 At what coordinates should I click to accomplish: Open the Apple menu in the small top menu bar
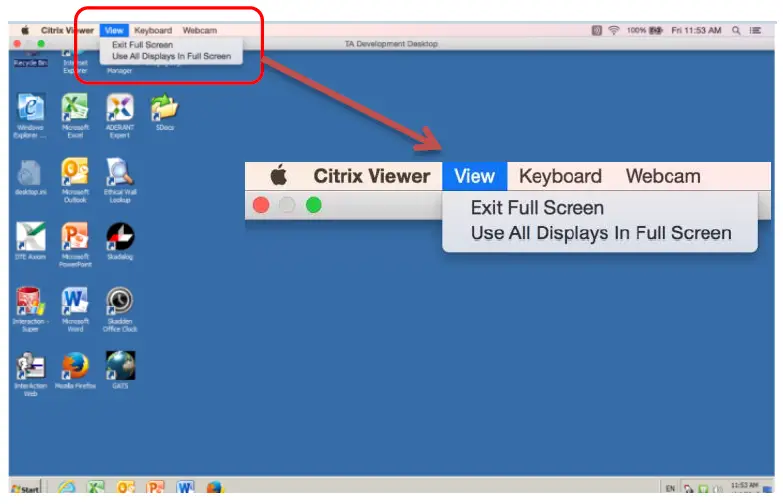coord(25,30)
